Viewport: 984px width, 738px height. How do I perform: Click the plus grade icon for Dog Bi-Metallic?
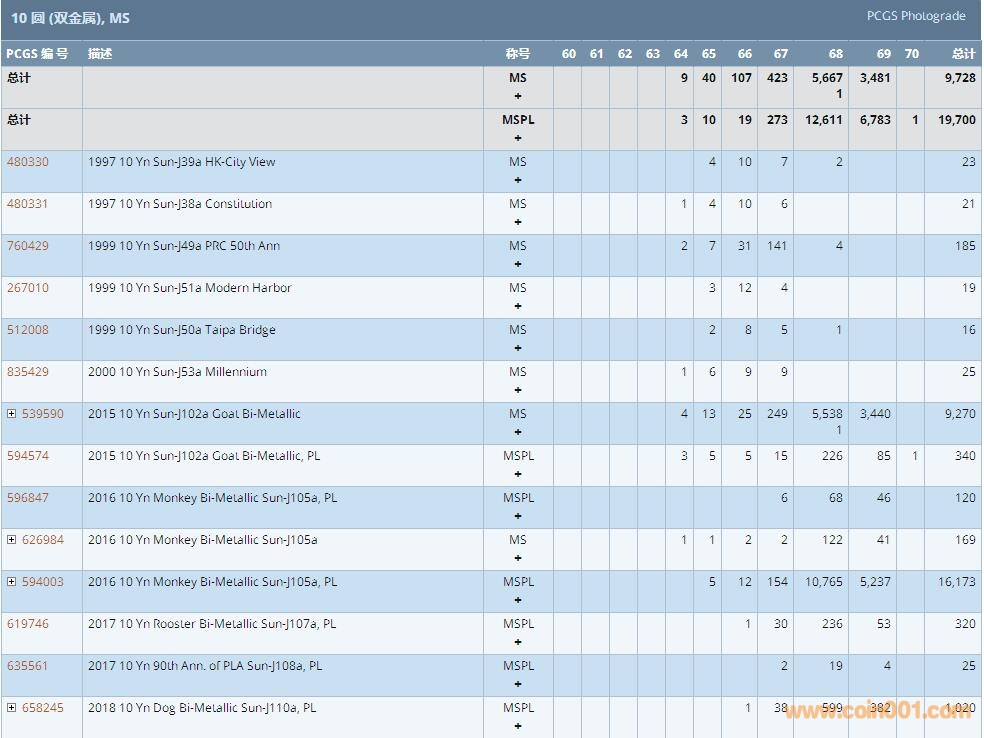[518, 727]
